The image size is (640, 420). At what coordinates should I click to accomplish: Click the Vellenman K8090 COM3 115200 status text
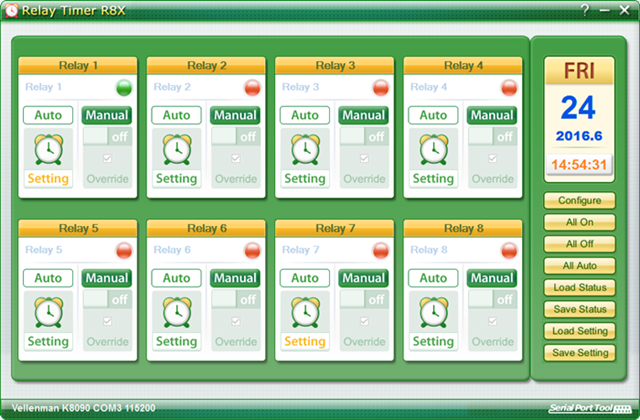83,408
